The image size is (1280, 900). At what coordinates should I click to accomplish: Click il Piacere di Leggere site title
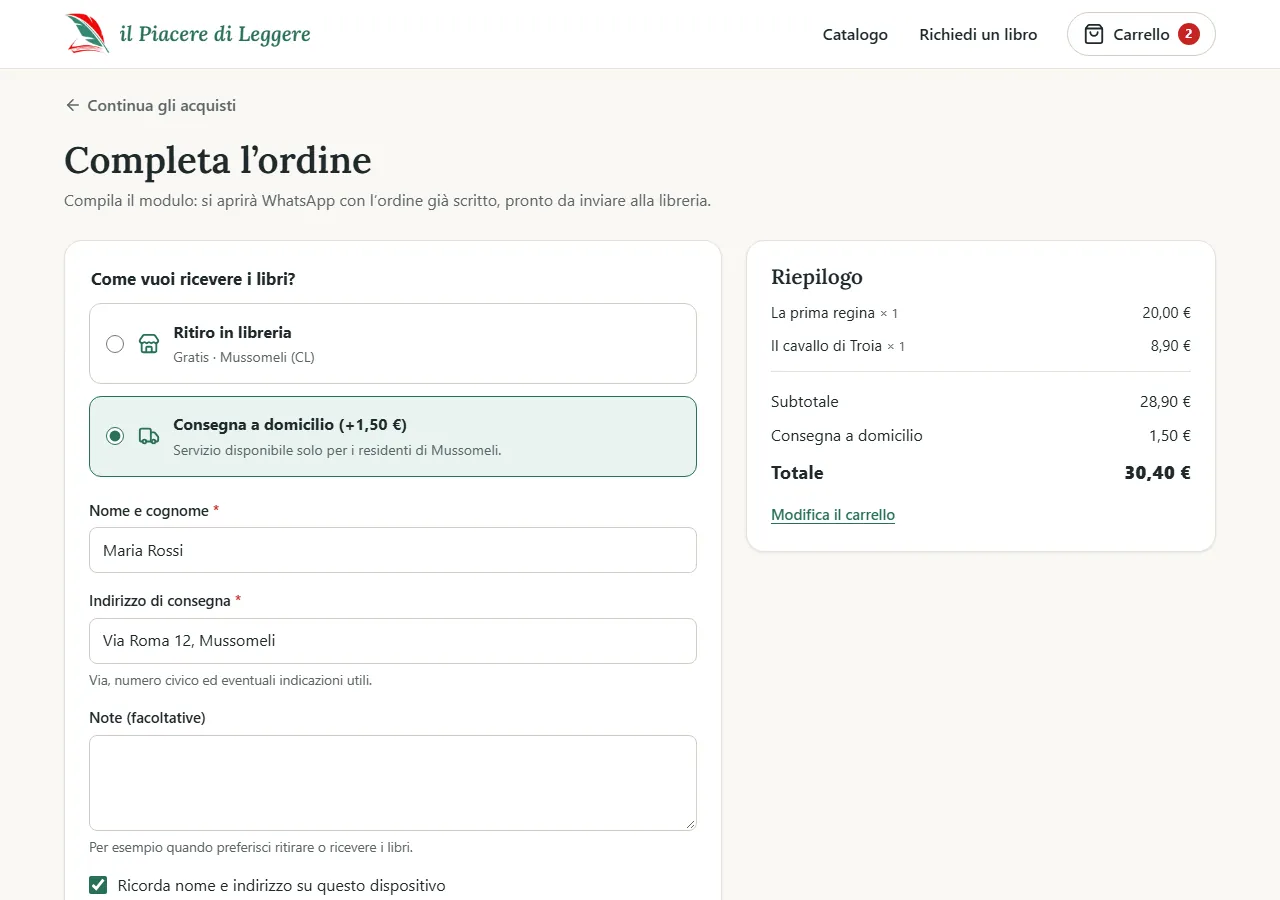pyautogui.click(x=215, y=34)
